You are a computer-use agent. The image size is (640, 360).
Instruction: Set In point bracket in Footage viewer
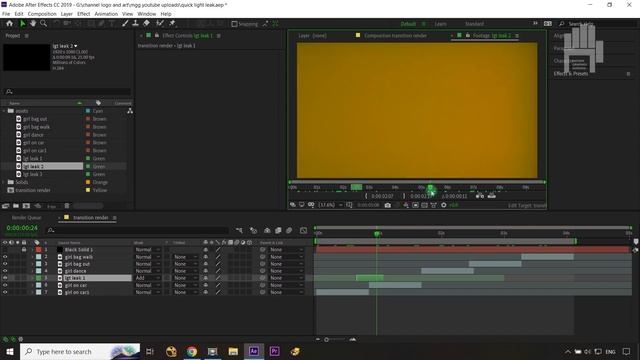tap(366, 196)
